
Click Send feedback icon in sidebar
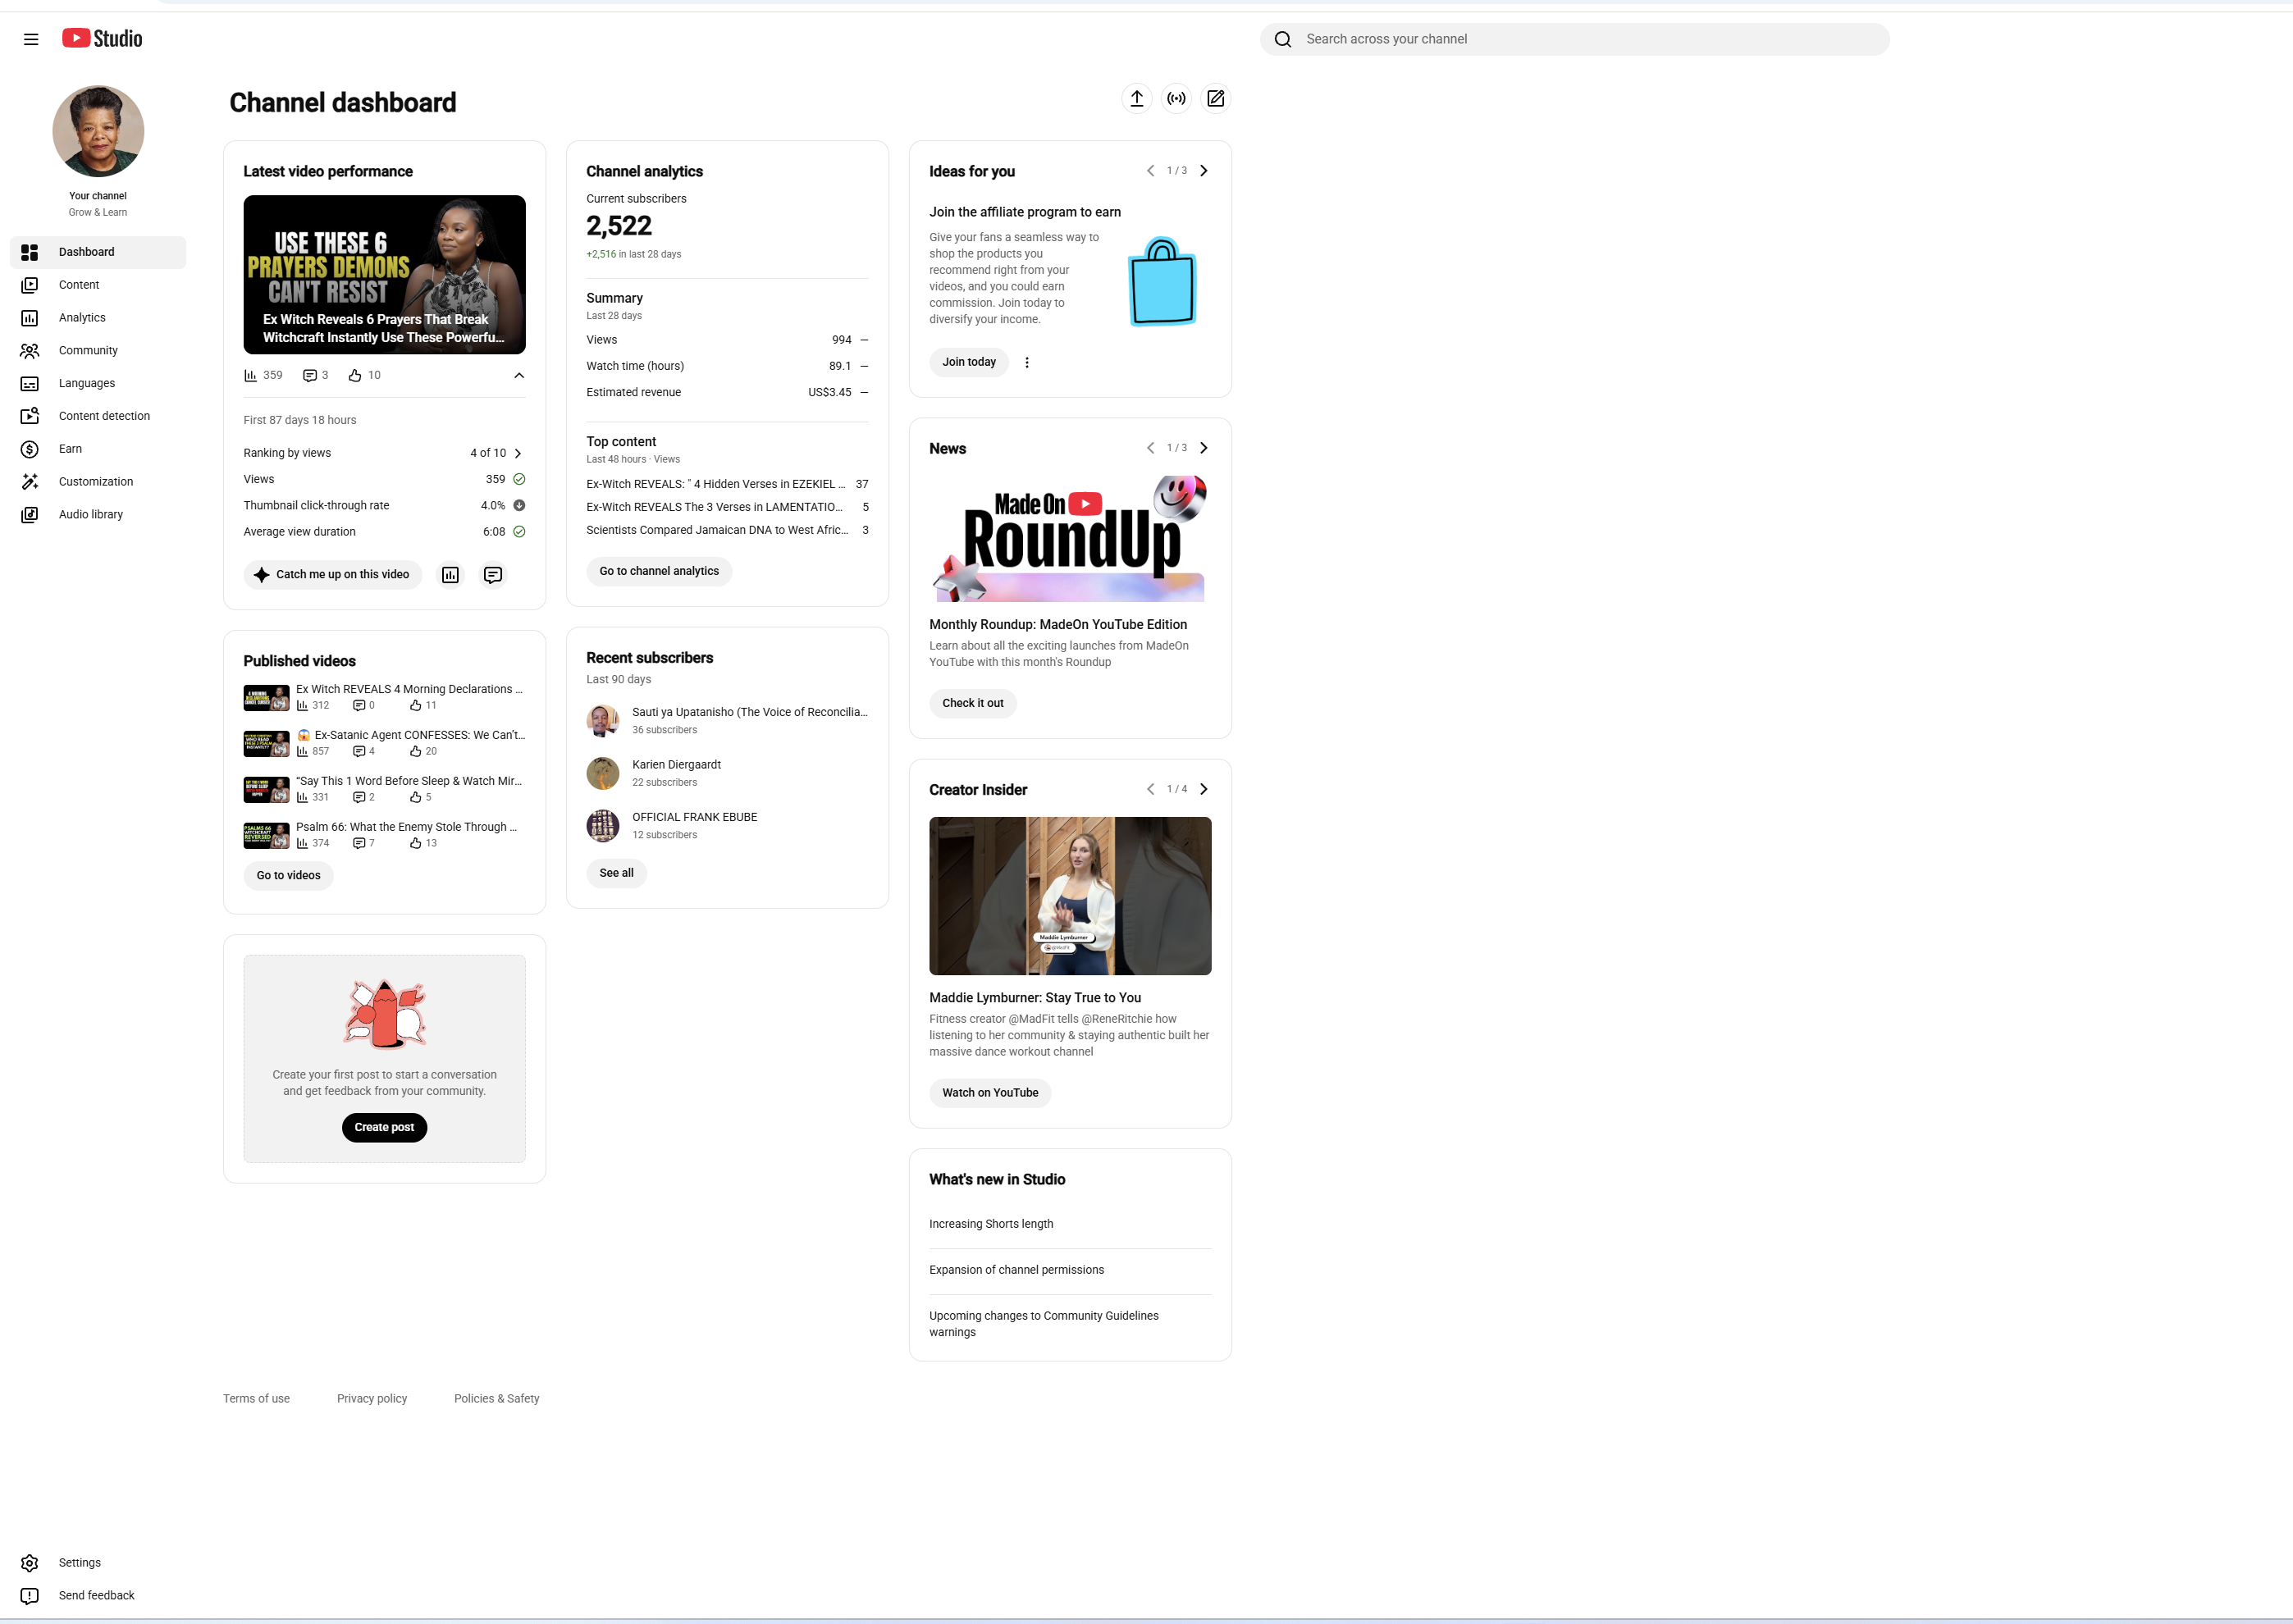coord(30,1596)
